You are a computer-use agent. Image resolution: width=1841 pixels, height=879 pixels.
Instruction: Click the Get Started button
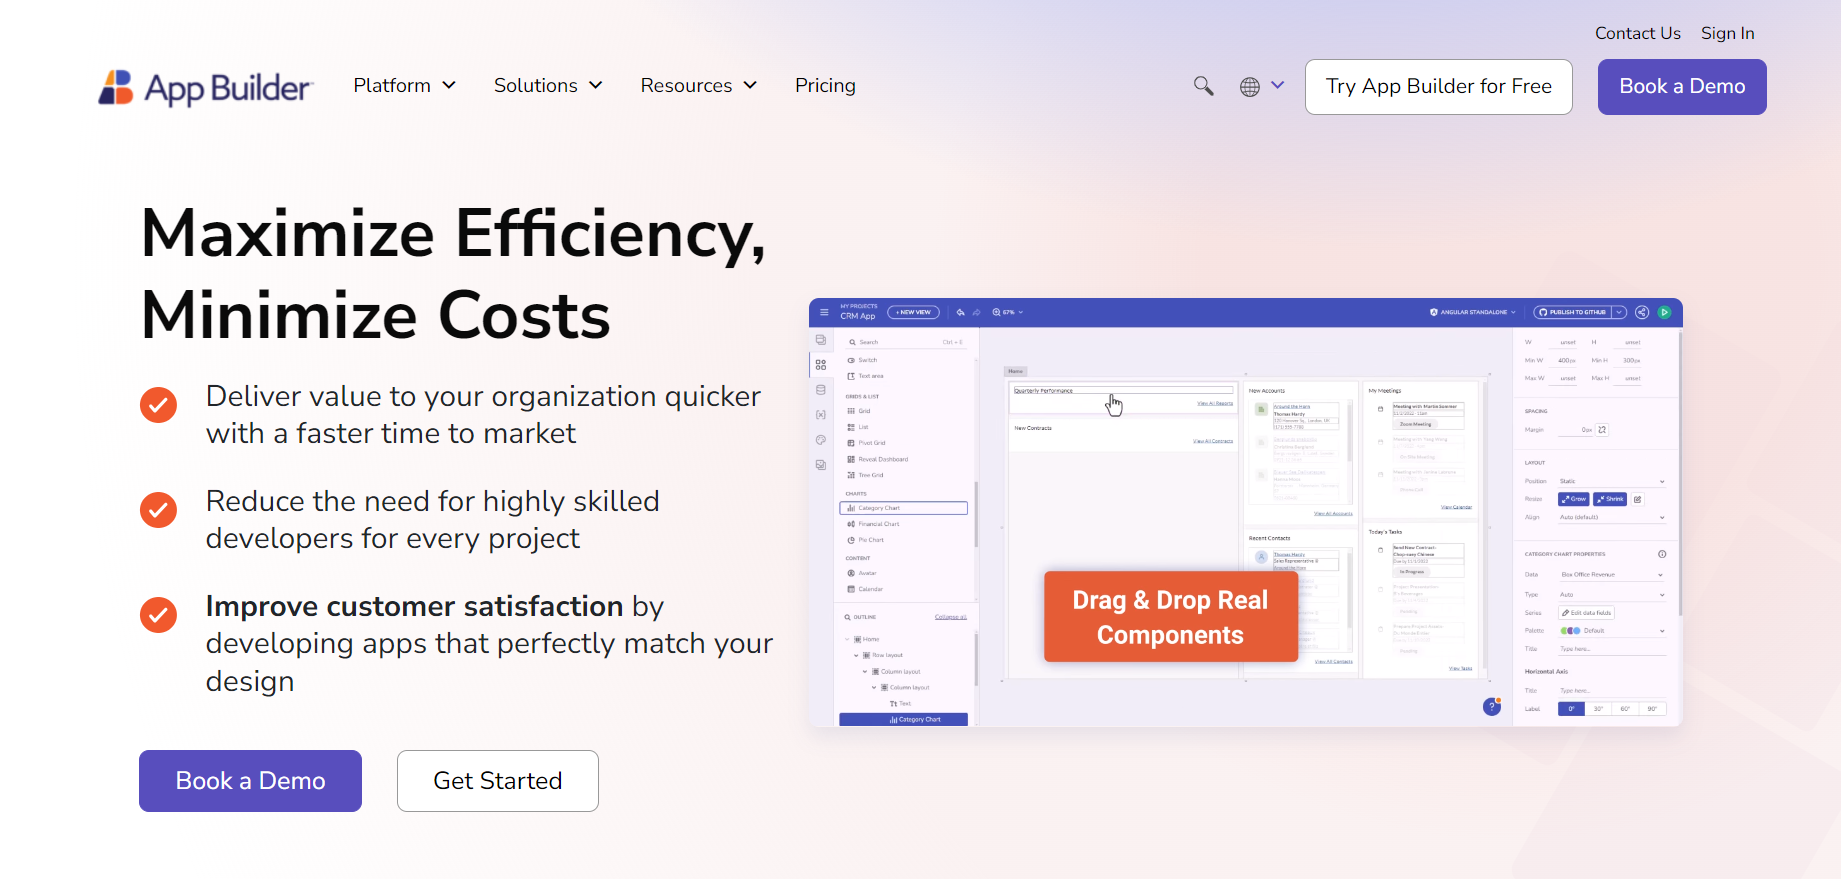(x=498, y=781)
